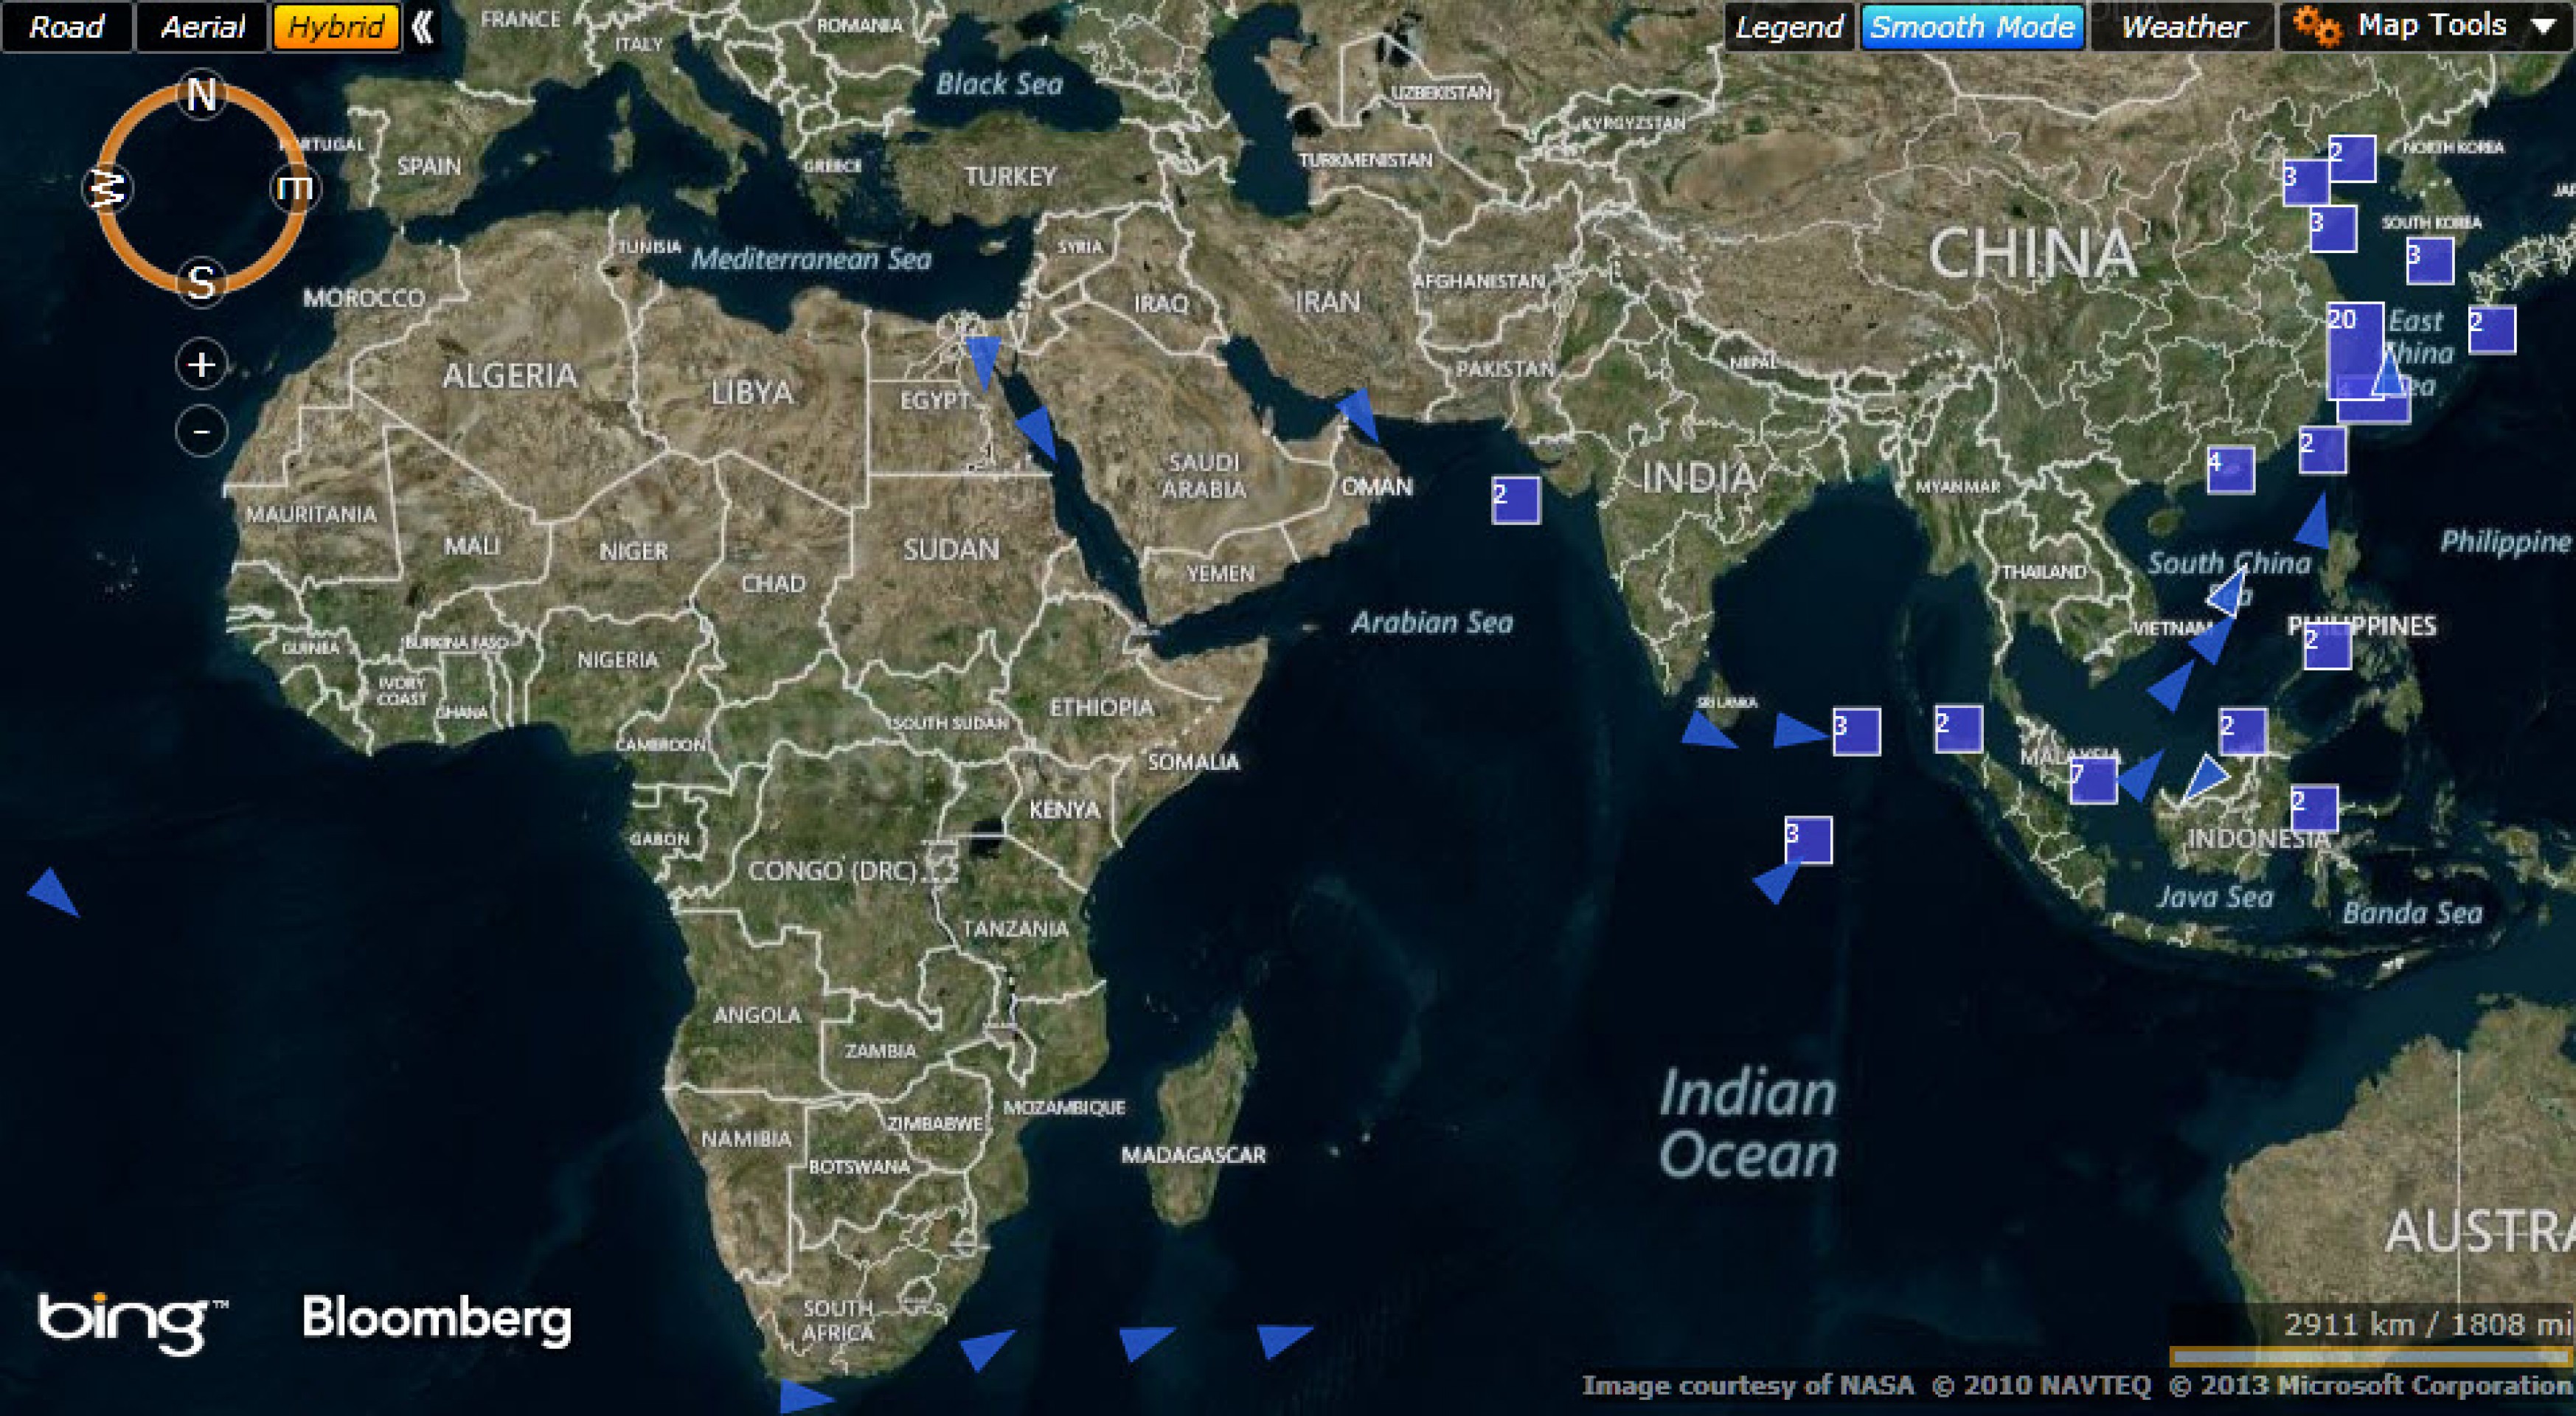Toggle Smooth Mode off
The height and width of the screenshot is (1416, 2576).
(1971, 27)
